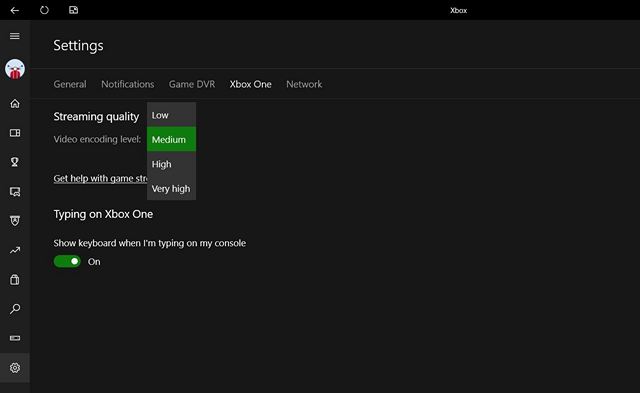Click the Typing on Xbox One heading

pyautogui.click(x=103, y=214)
